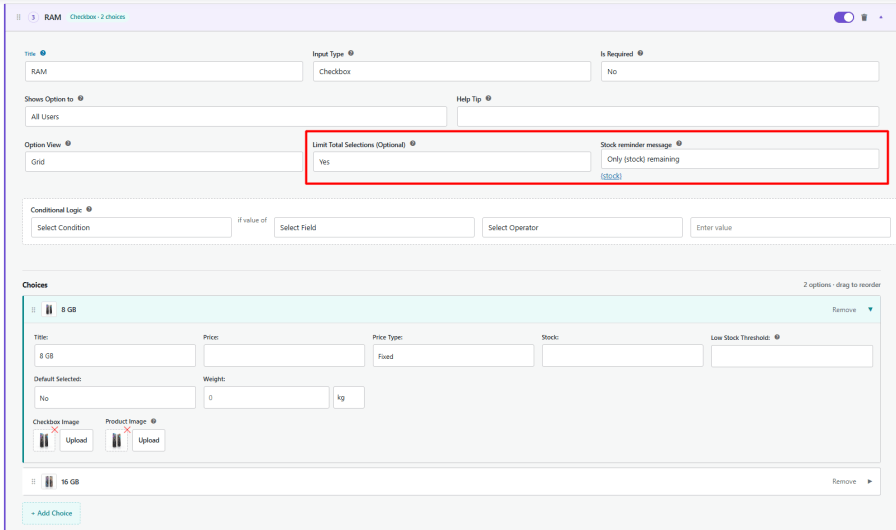Click the Checkbox · 2 choices badge

[98, 17]
